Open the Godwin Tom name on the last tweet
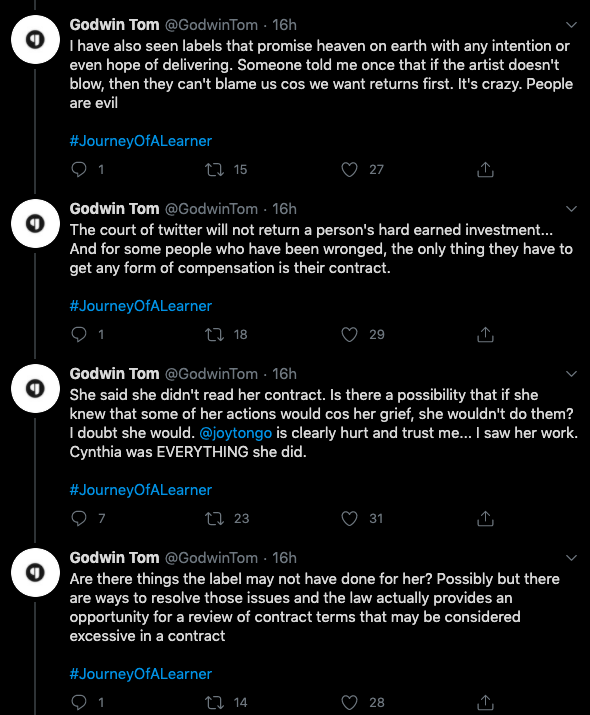This screenshot has height=715, width=590. (x=114, y=557)
